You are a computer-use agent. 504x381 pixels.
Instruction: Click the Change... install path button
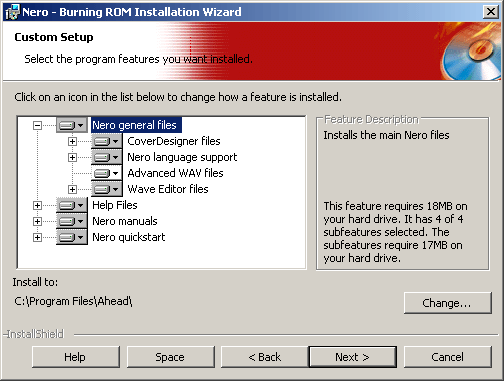tap(448, 303)
